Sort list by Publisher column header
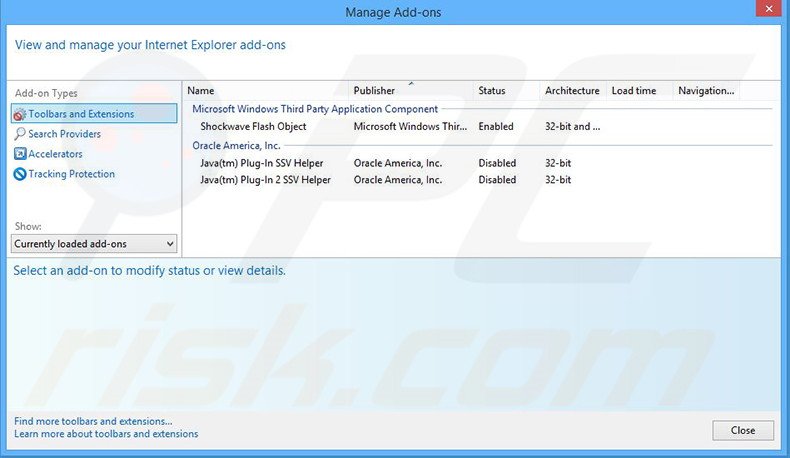 tap(411, 91)
